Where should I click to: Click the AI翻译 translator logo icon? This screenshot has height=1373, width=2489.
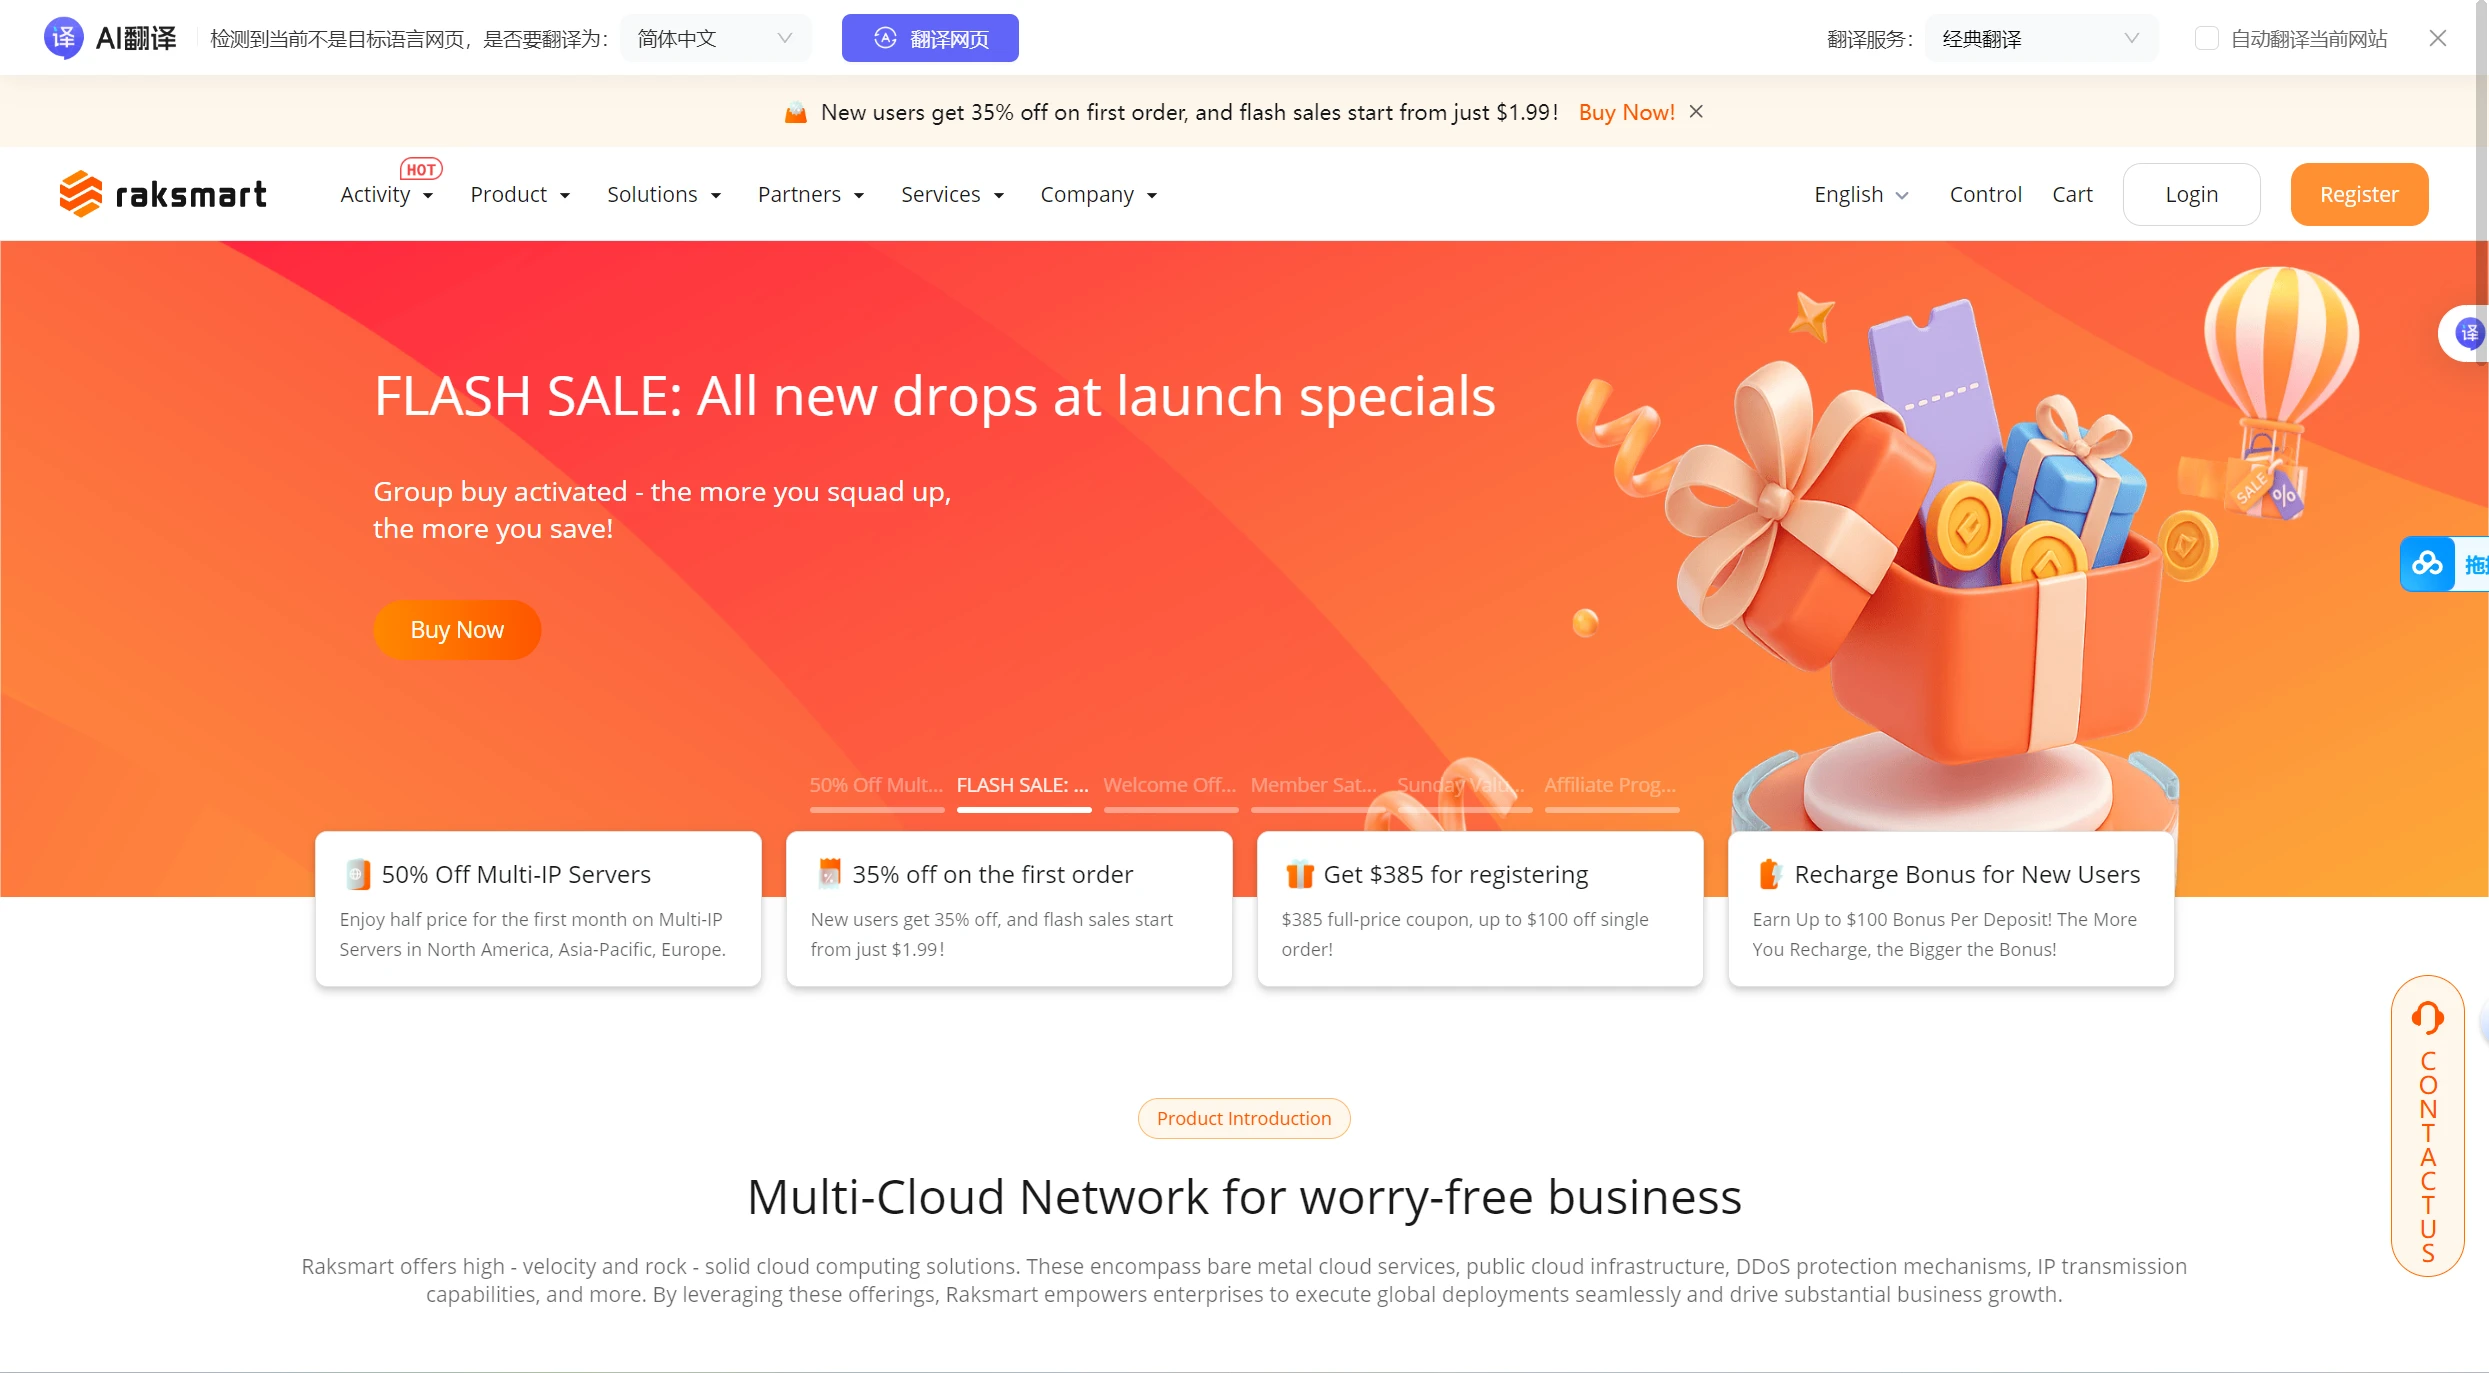[63, 38]
